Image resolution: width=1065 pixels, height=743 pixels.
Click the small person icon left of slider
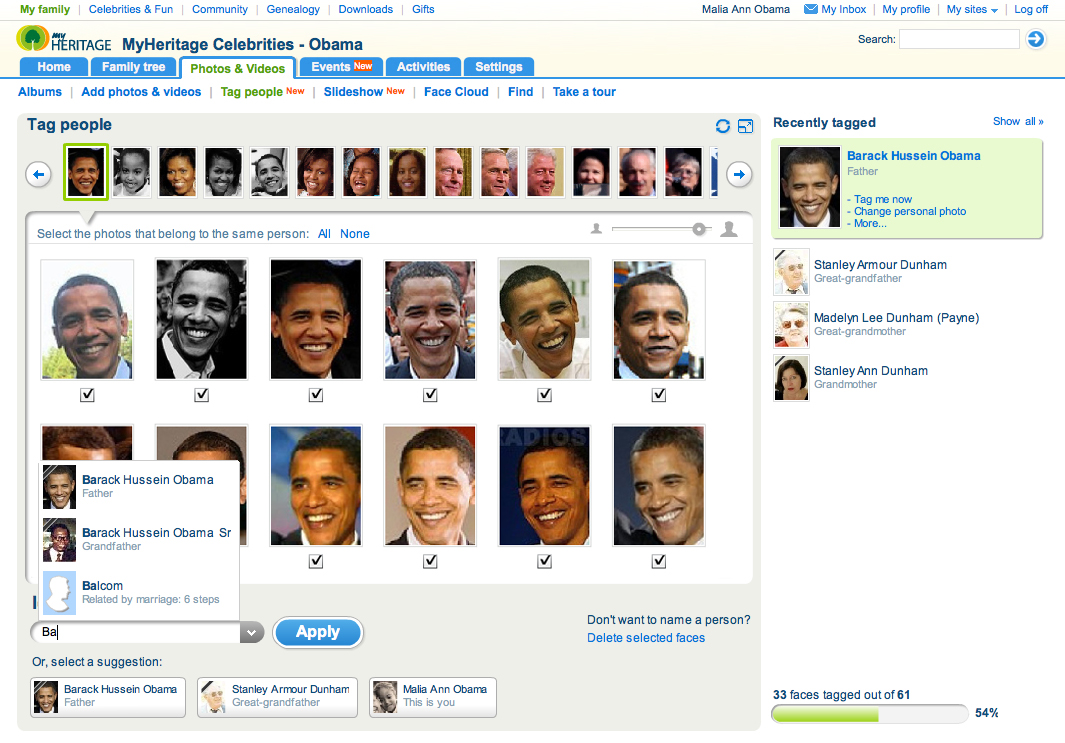click(596, 229)
